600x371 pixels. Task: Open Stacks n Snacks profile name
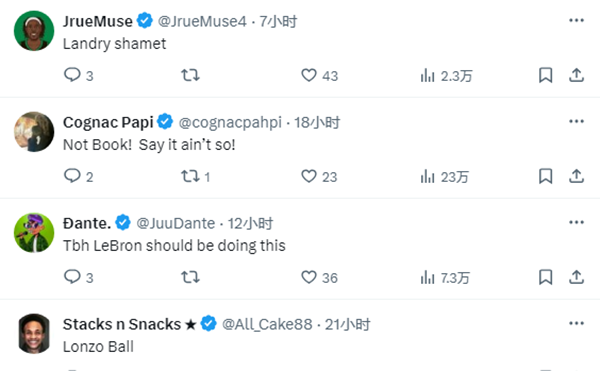122,324
